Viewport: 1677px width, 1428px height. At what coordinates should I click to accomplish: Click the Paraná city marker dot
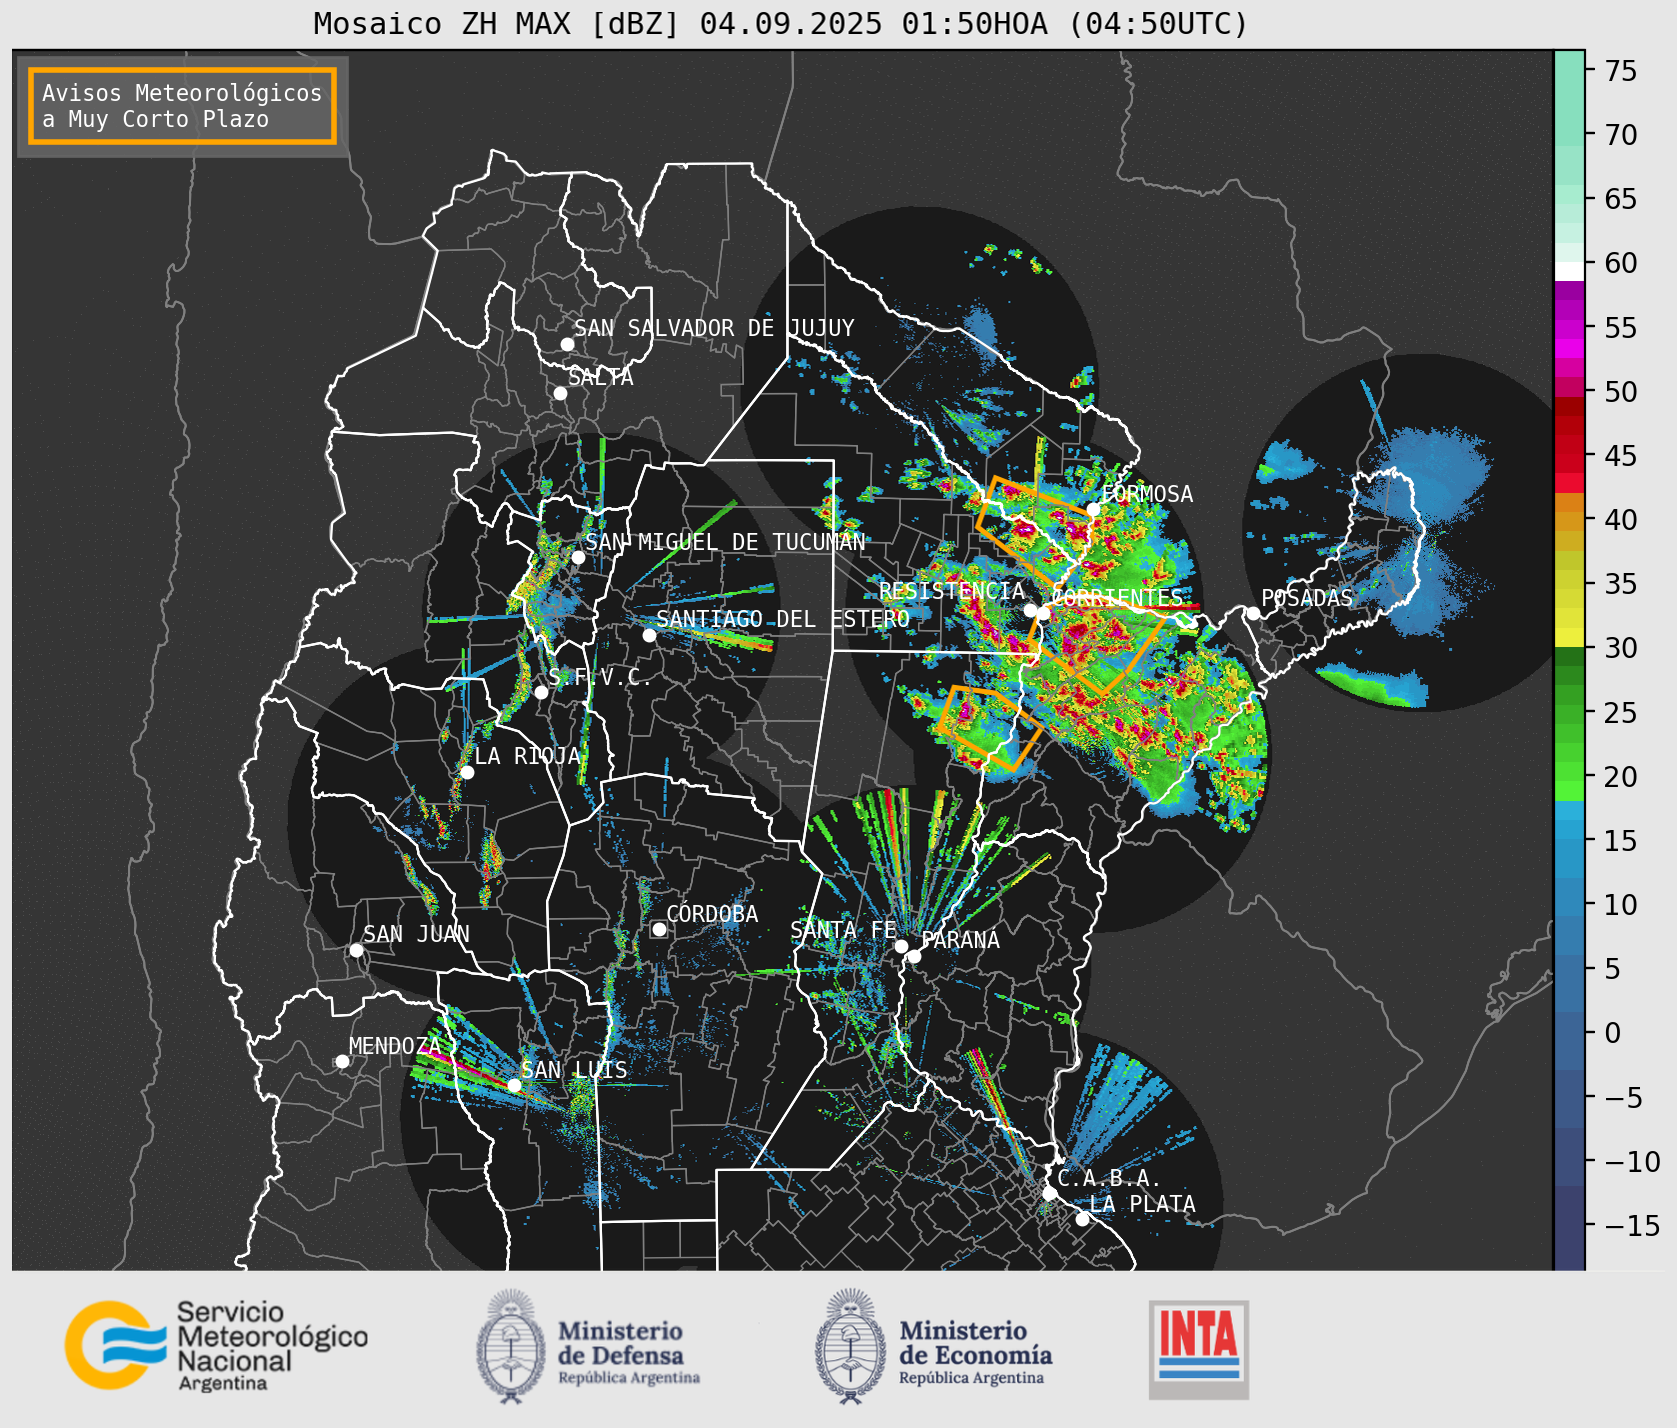914,956
